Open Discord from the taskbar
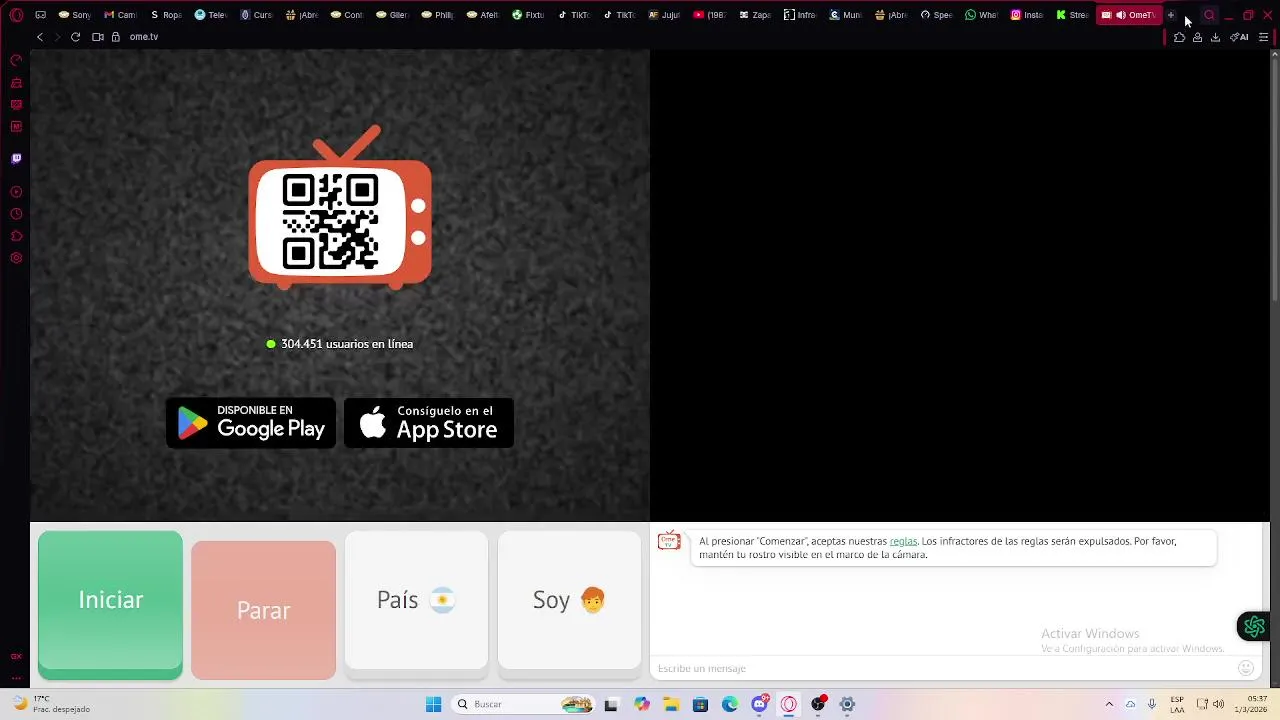The image size is (1280, 720). tap(760, 705)
